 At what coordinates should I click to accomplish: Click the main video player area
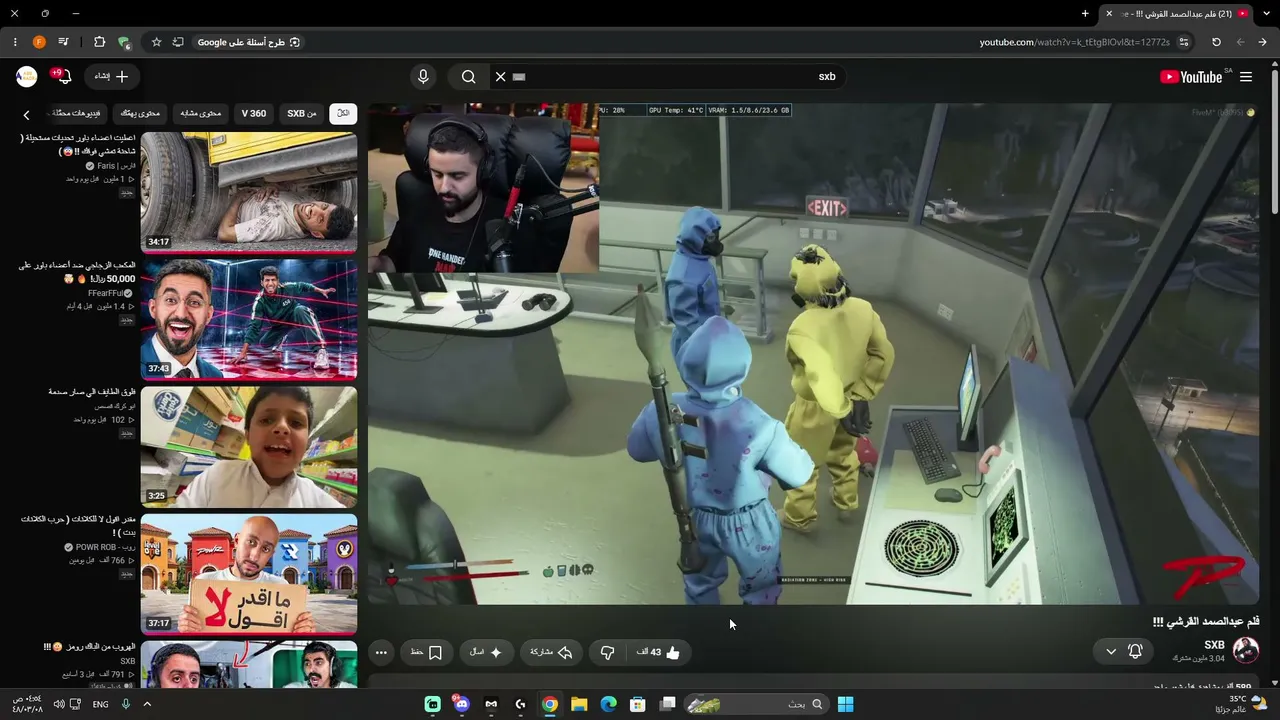click(x=814, y=354)
